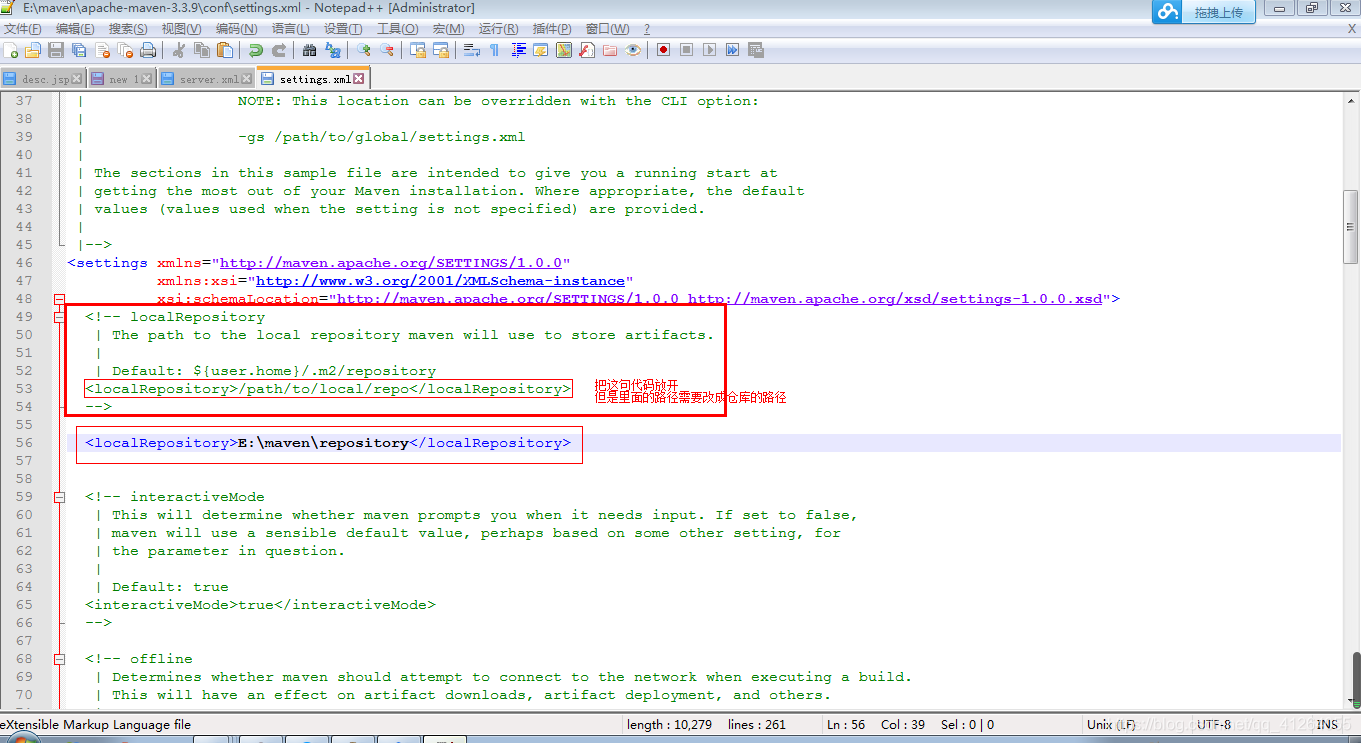Click the Open file toolbar icon
1361x743 pixels.
[x=32, y=50]
